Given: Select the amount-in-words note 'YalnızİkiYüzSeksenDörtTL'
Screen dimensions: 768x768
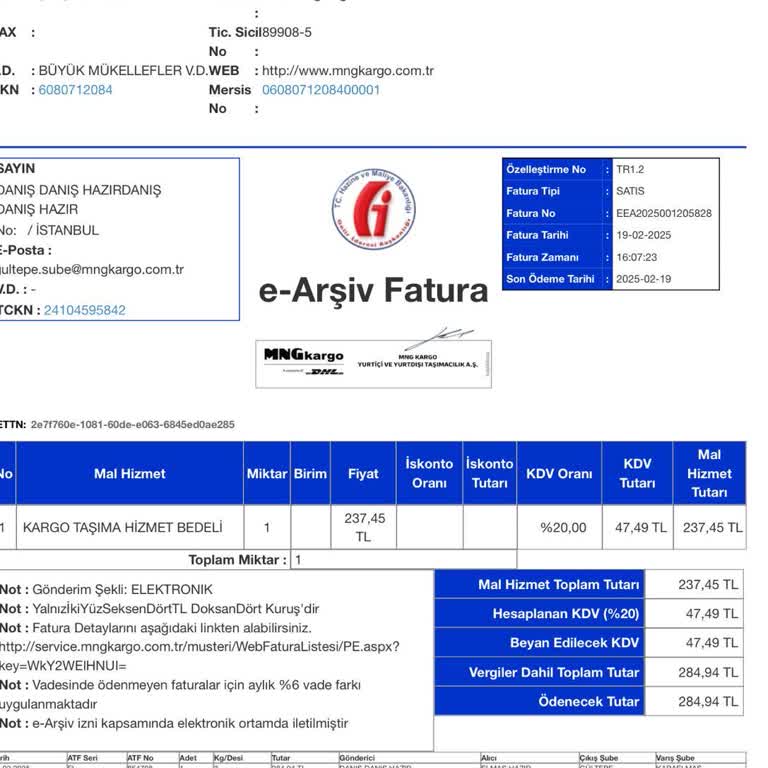Looking at the screenshot, I should tap(110, 609).
